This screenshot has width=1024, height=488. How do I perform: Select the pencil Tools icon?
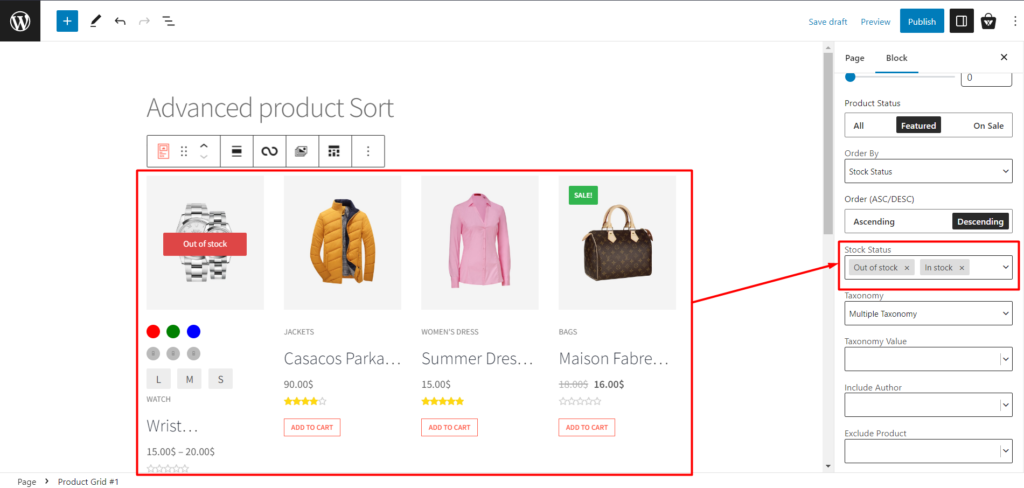tap(96, 21)
